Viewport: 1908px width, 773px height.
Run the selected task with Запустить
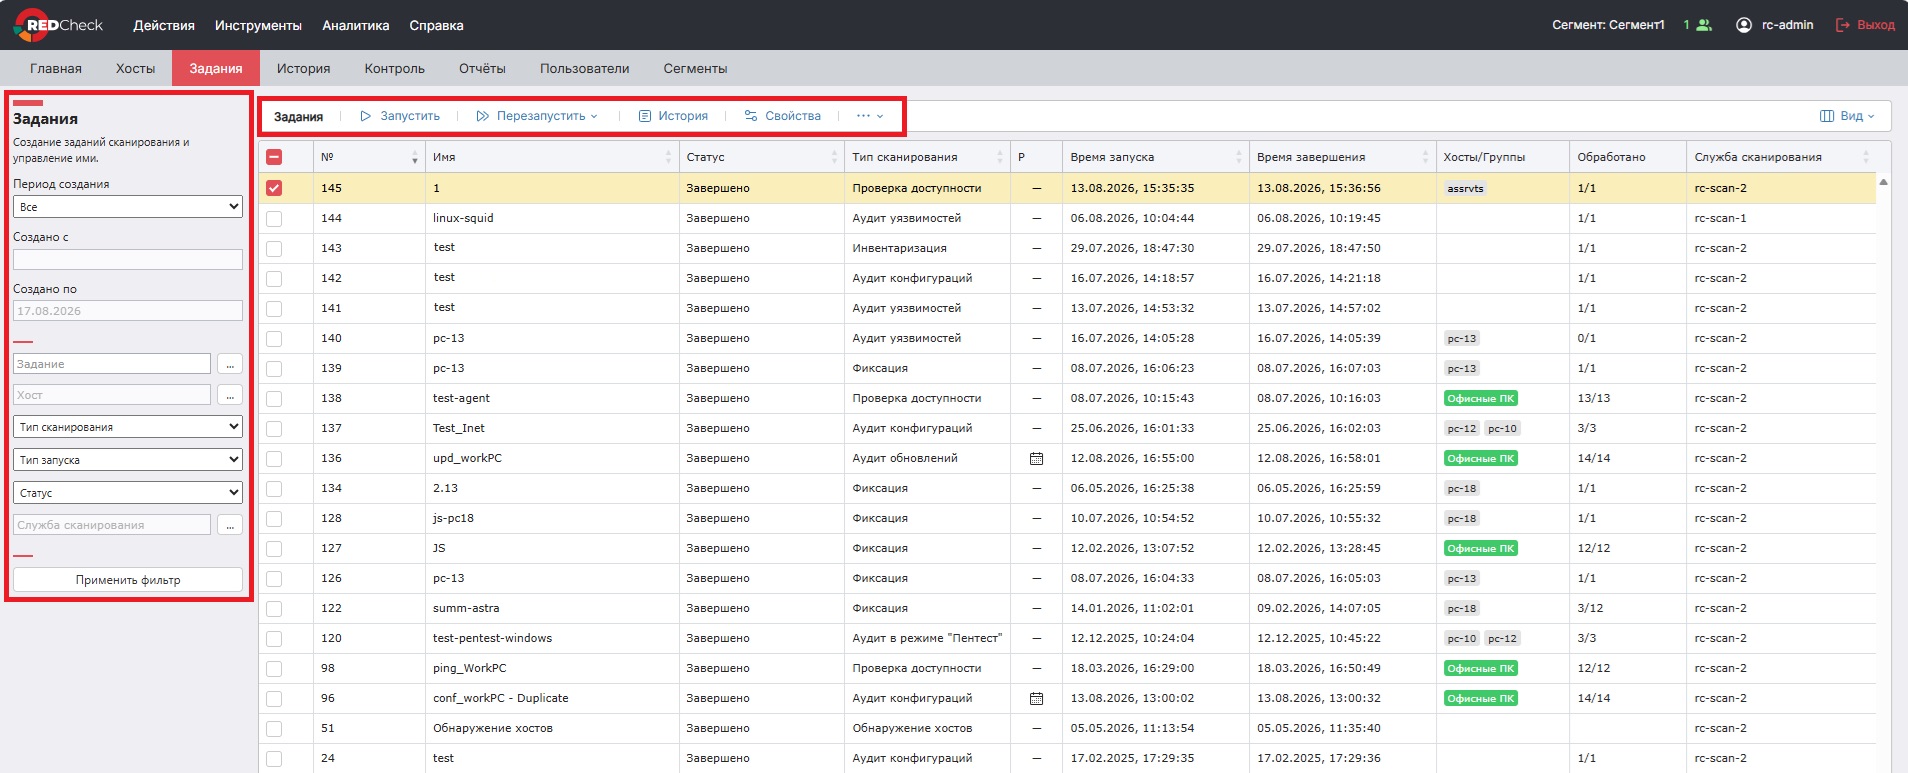400,116
